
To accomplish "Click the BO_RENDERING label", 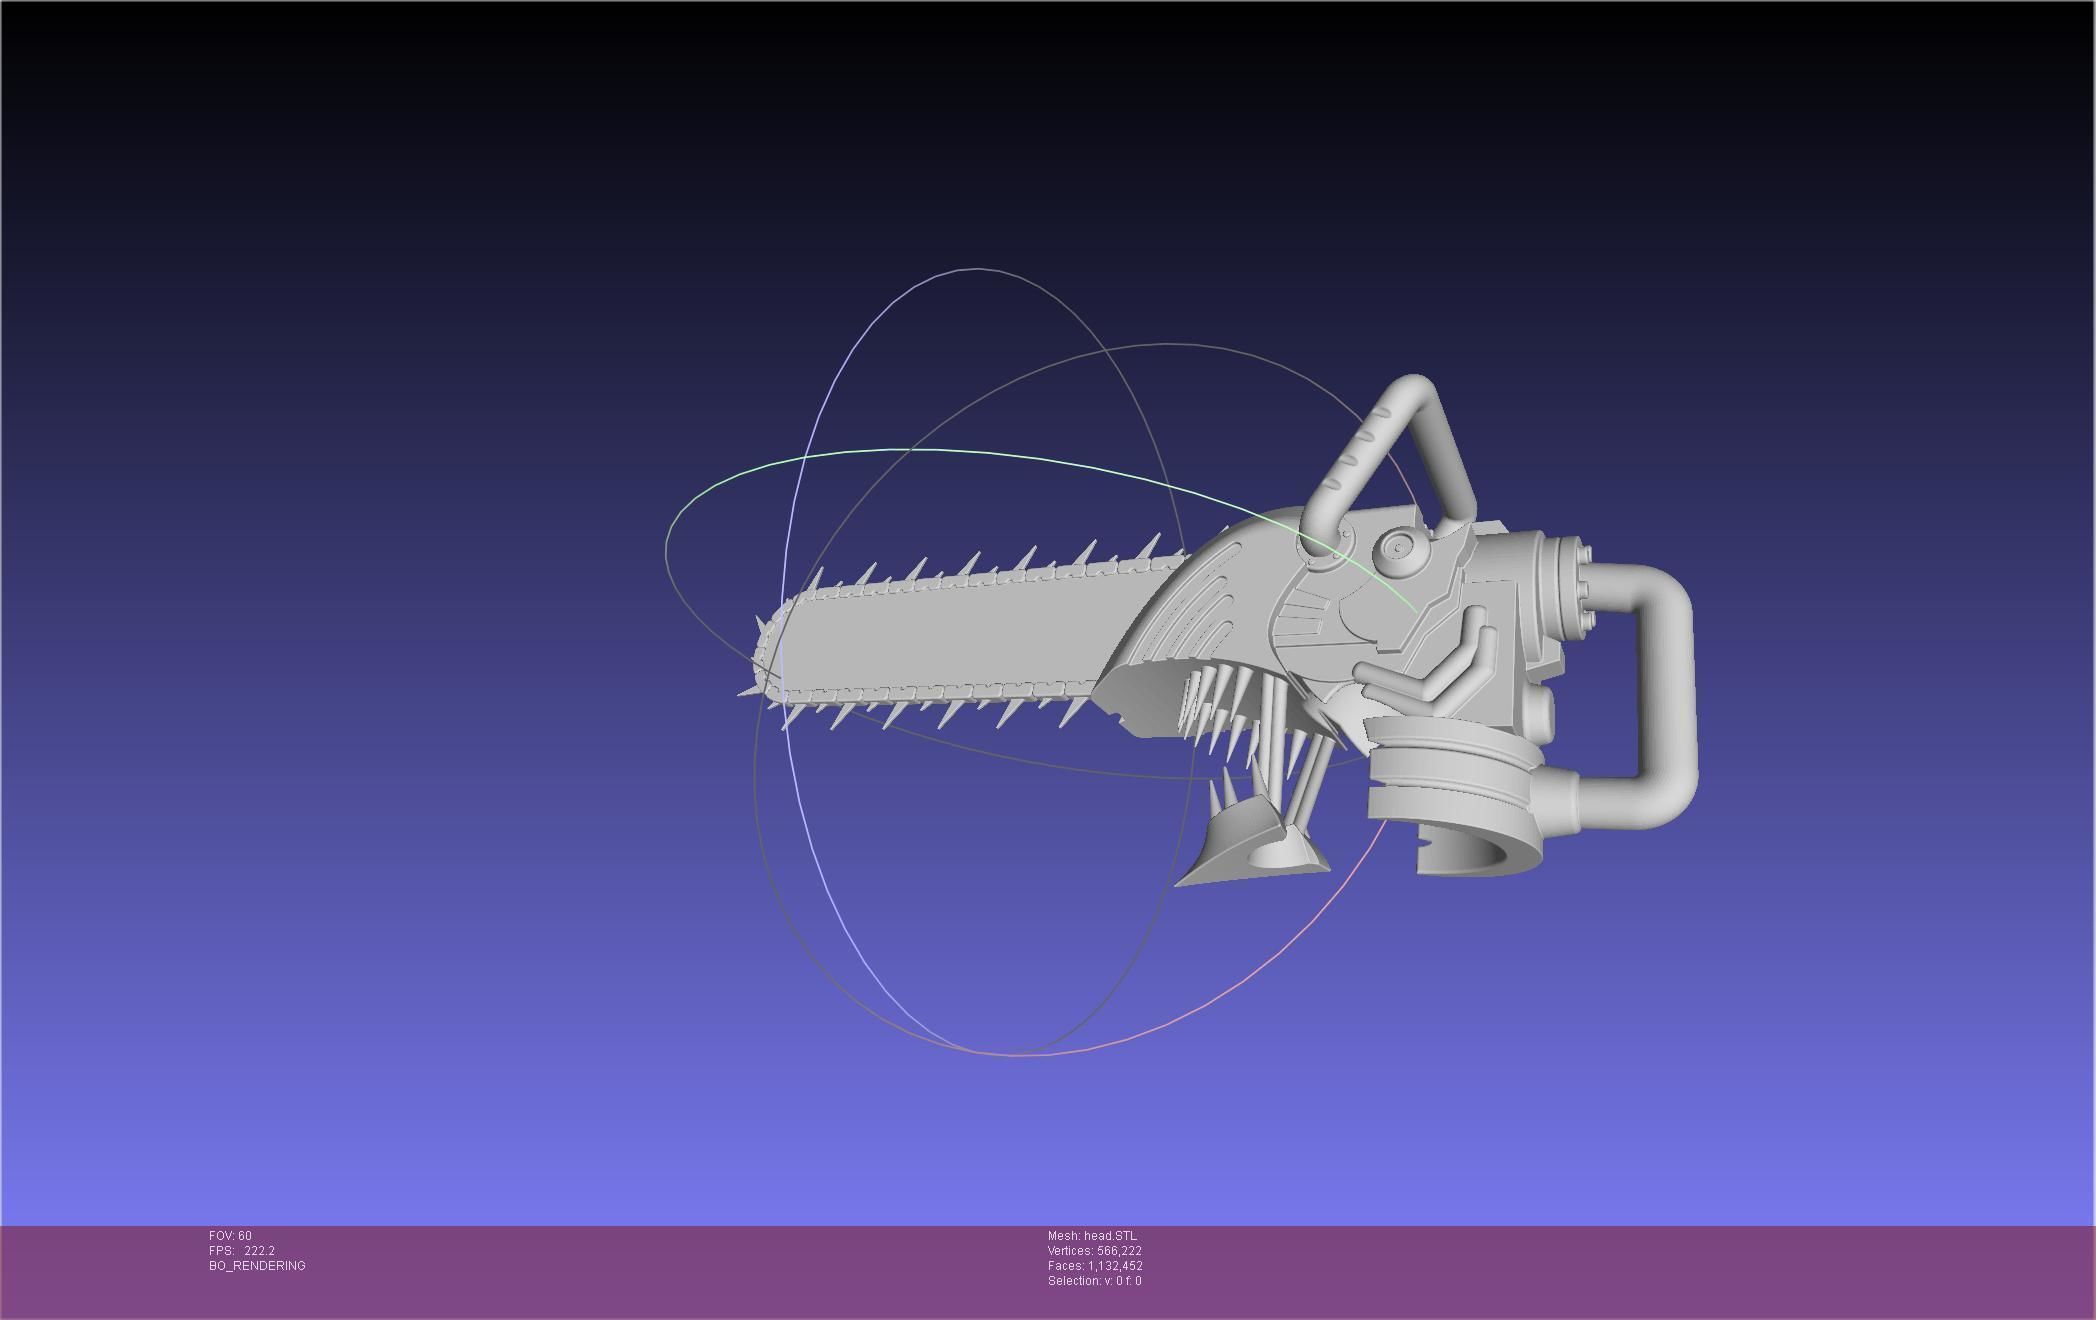I will coord(257,1266).
